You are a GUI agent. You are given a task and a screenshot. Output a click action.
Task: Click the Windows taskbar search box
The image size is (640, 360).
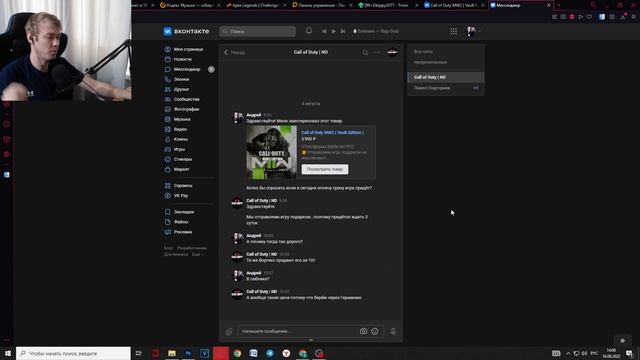click(x=73, y=353)
